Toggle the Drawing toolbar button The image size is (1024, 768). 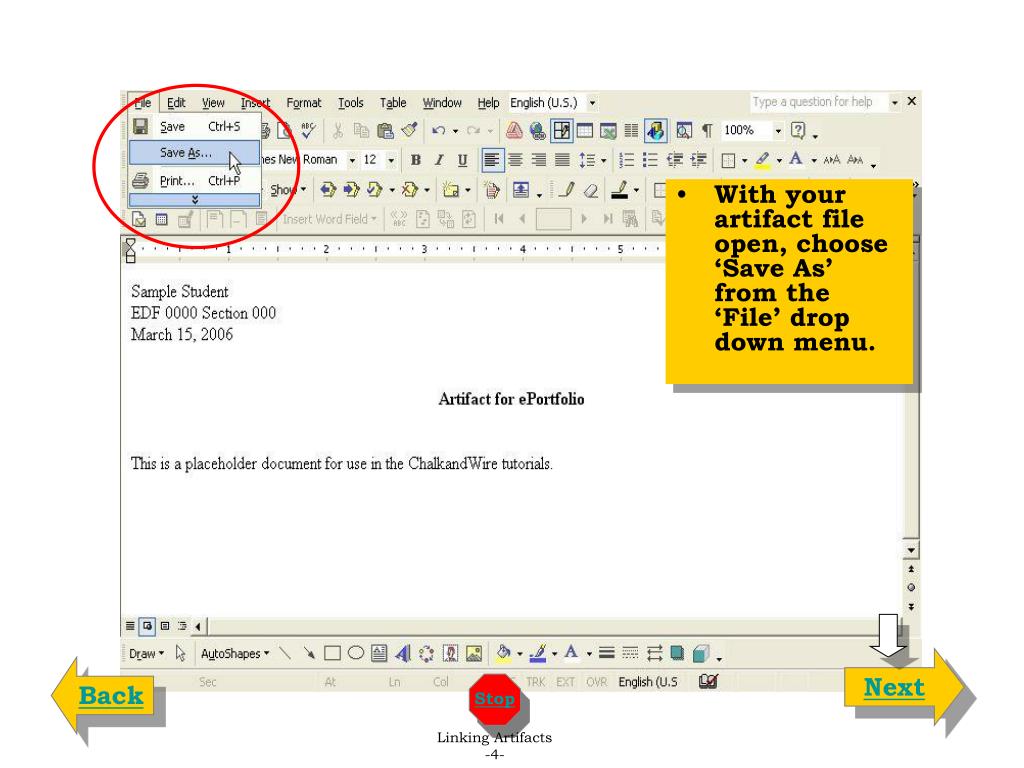(655, 131)
